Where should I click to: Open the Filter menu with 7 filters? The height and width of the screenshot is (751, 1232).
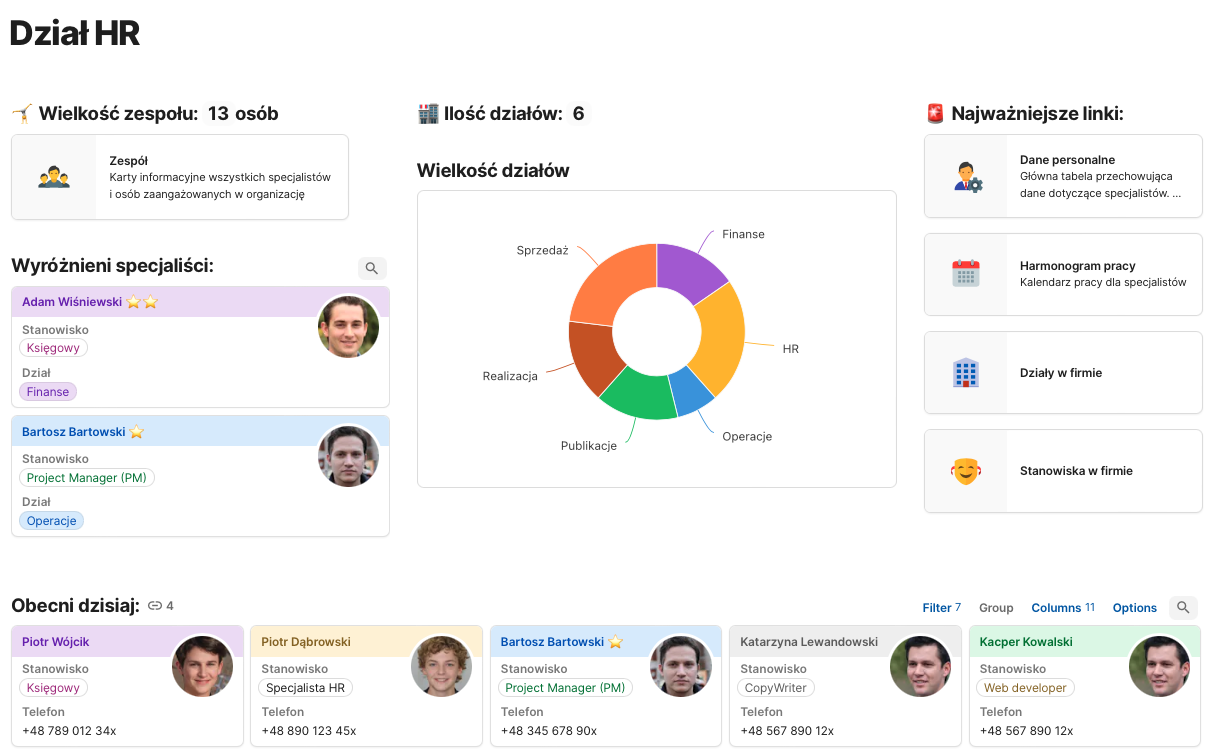click(941, 608)
